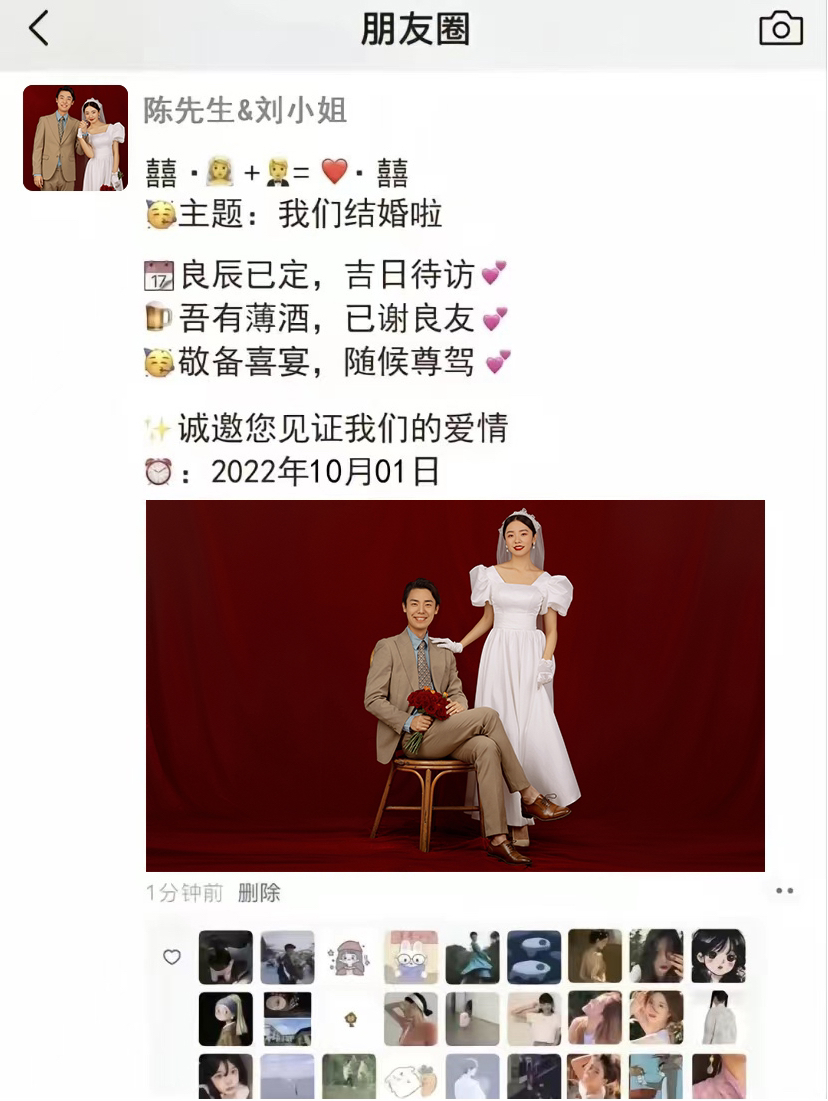828x1101 pixels.
Task: Open the blue fish plate avatar
Action: pos(534,956)
